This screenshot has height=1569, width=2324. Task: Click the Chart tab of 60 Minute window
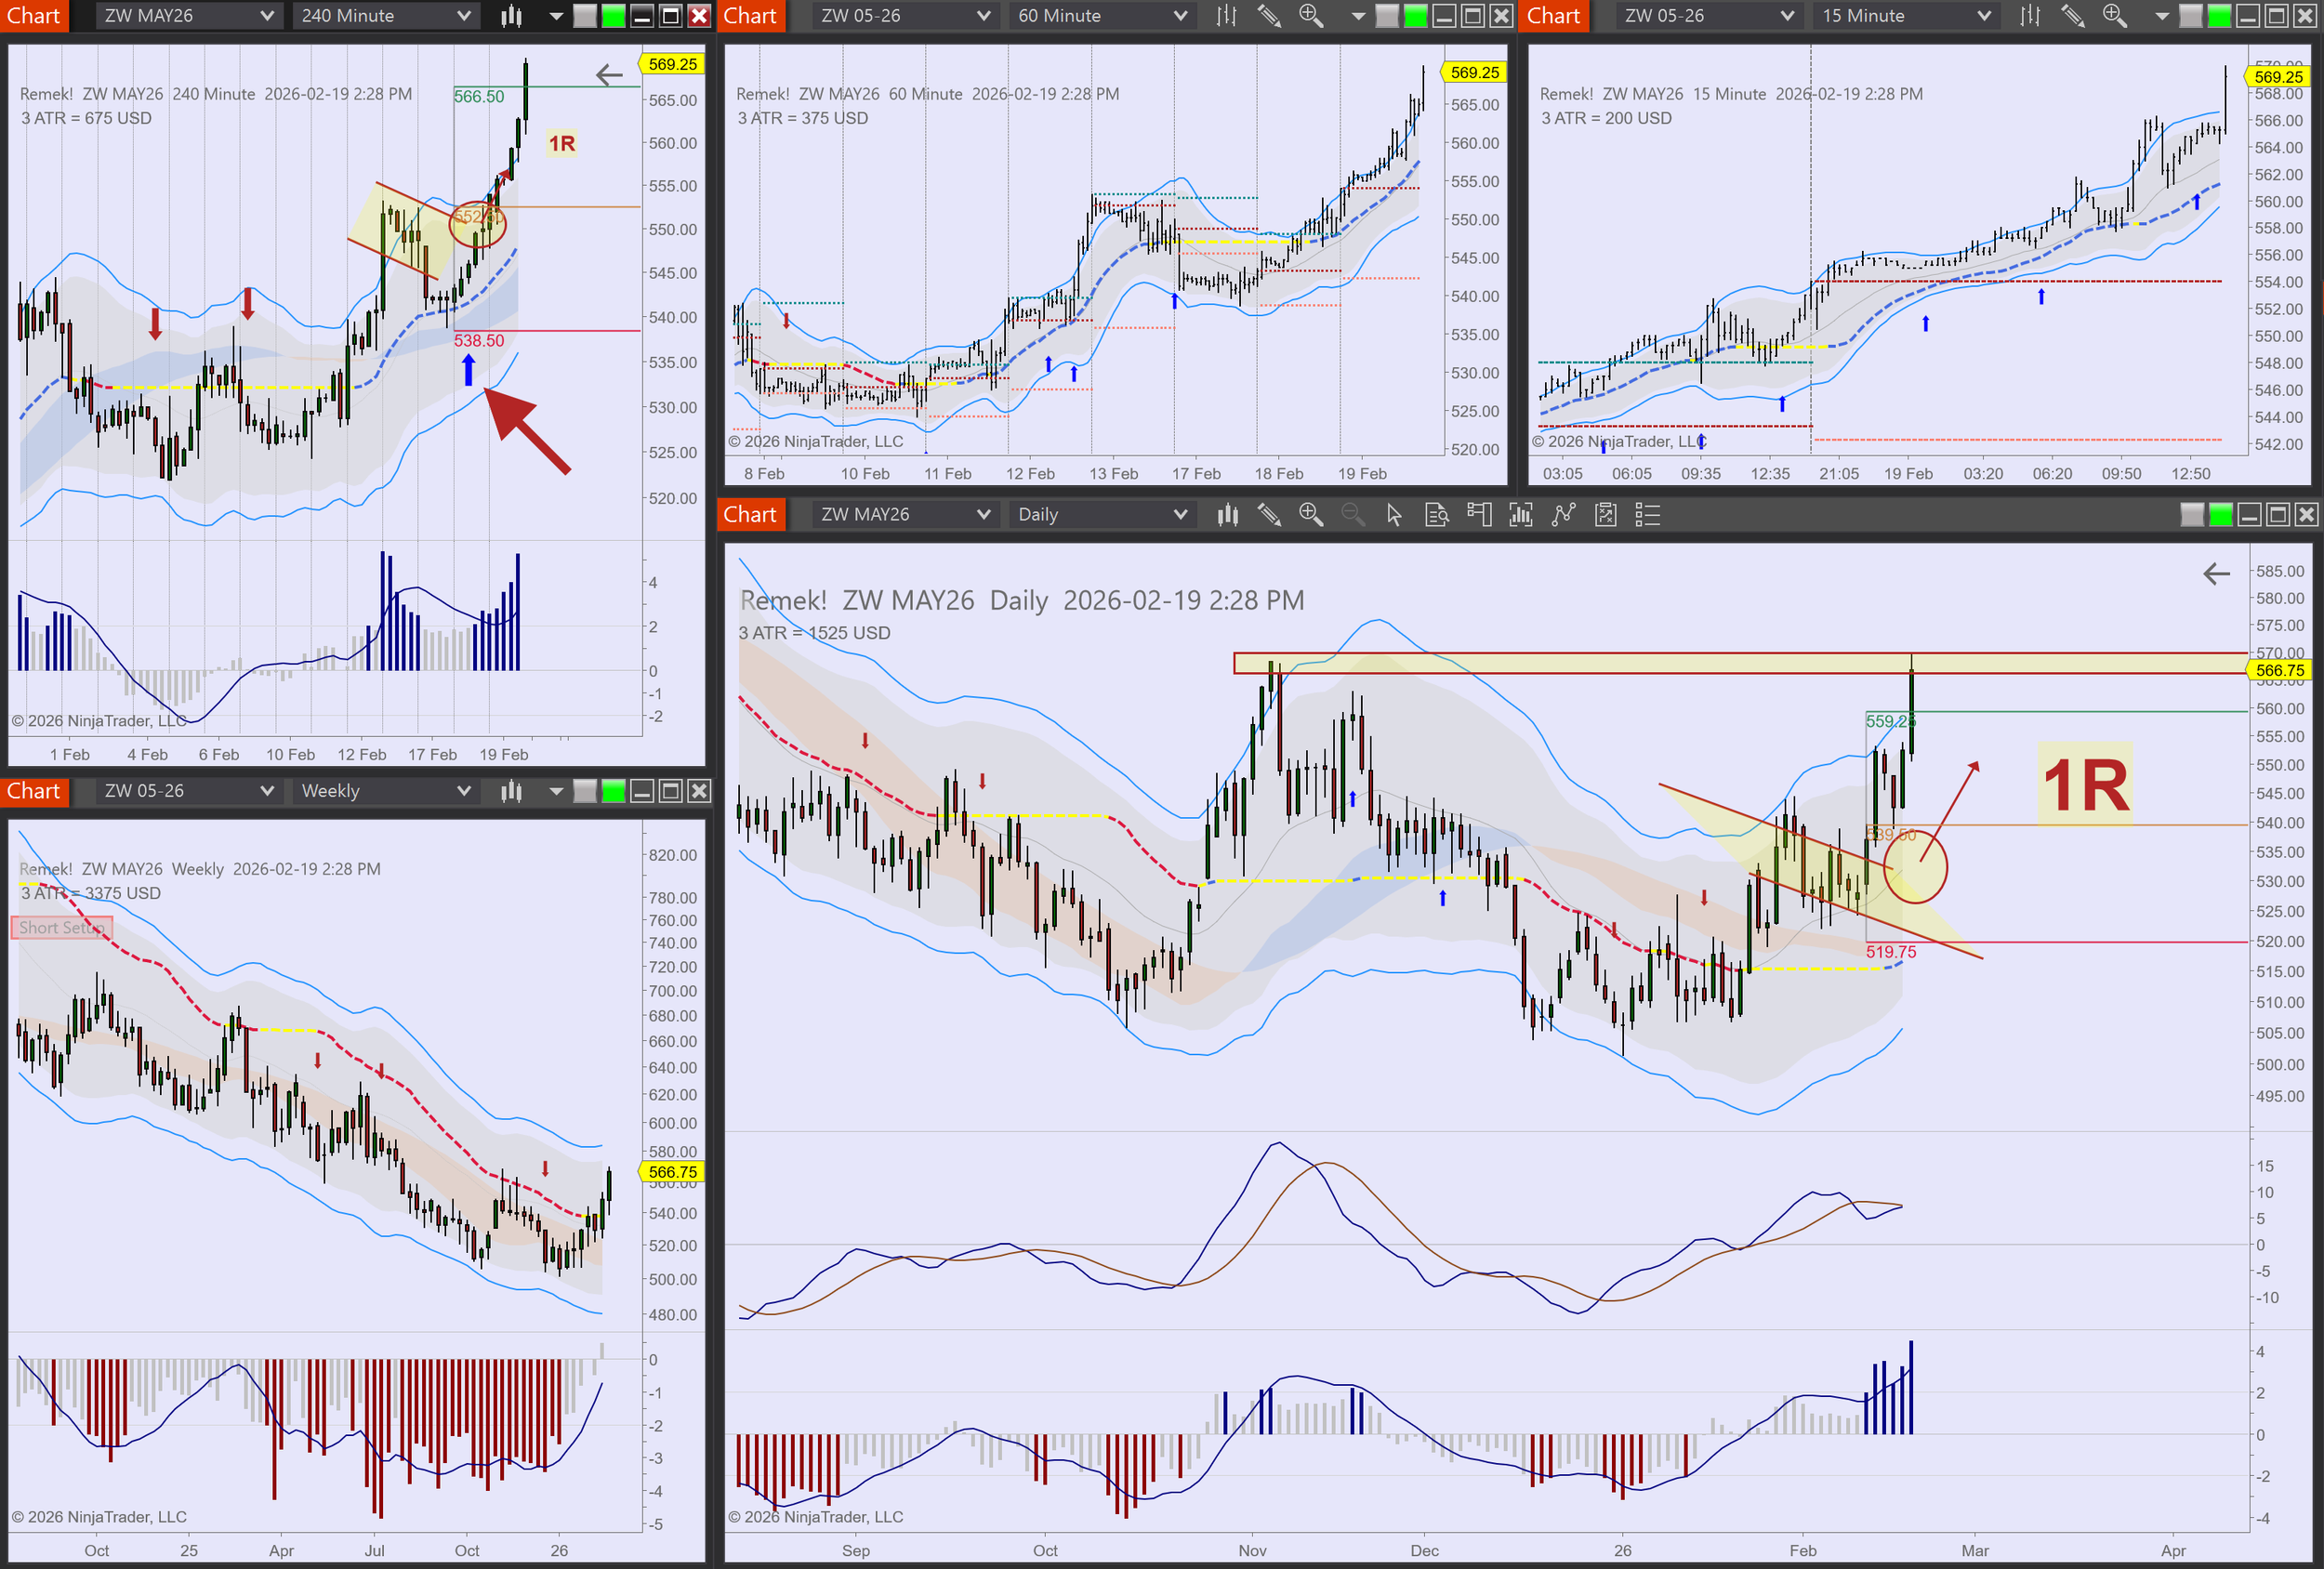[750, 16]
